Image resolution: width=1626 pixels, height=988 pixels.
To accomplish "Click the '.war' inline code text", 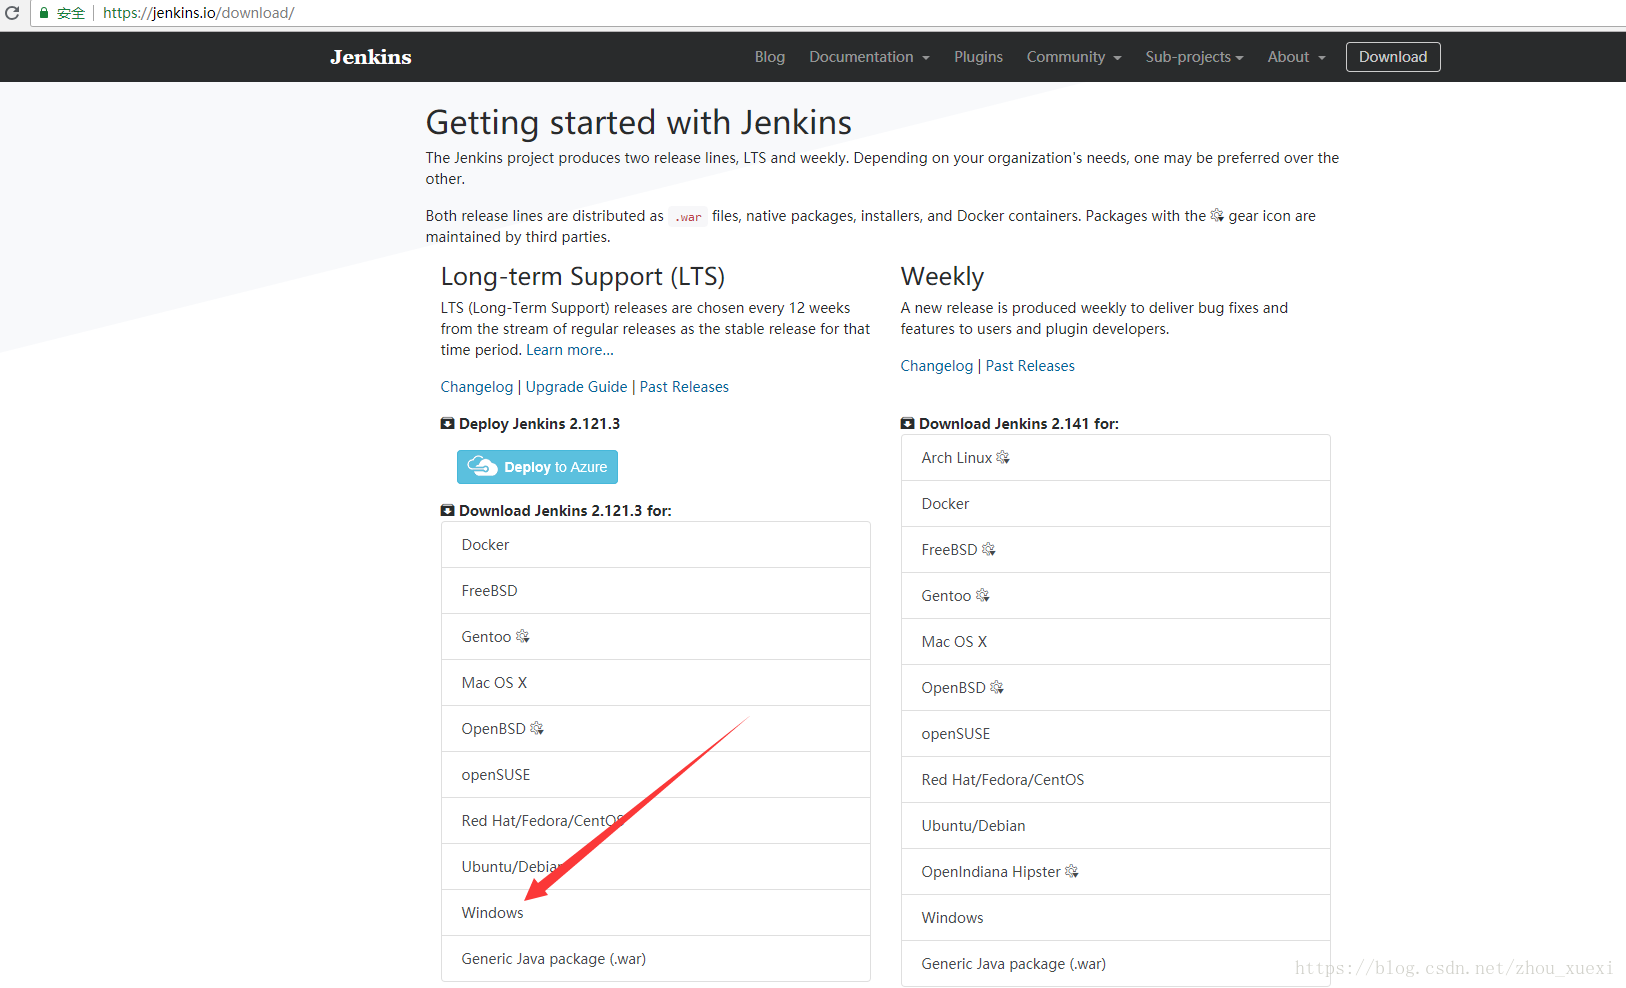I will click(688, 217).
